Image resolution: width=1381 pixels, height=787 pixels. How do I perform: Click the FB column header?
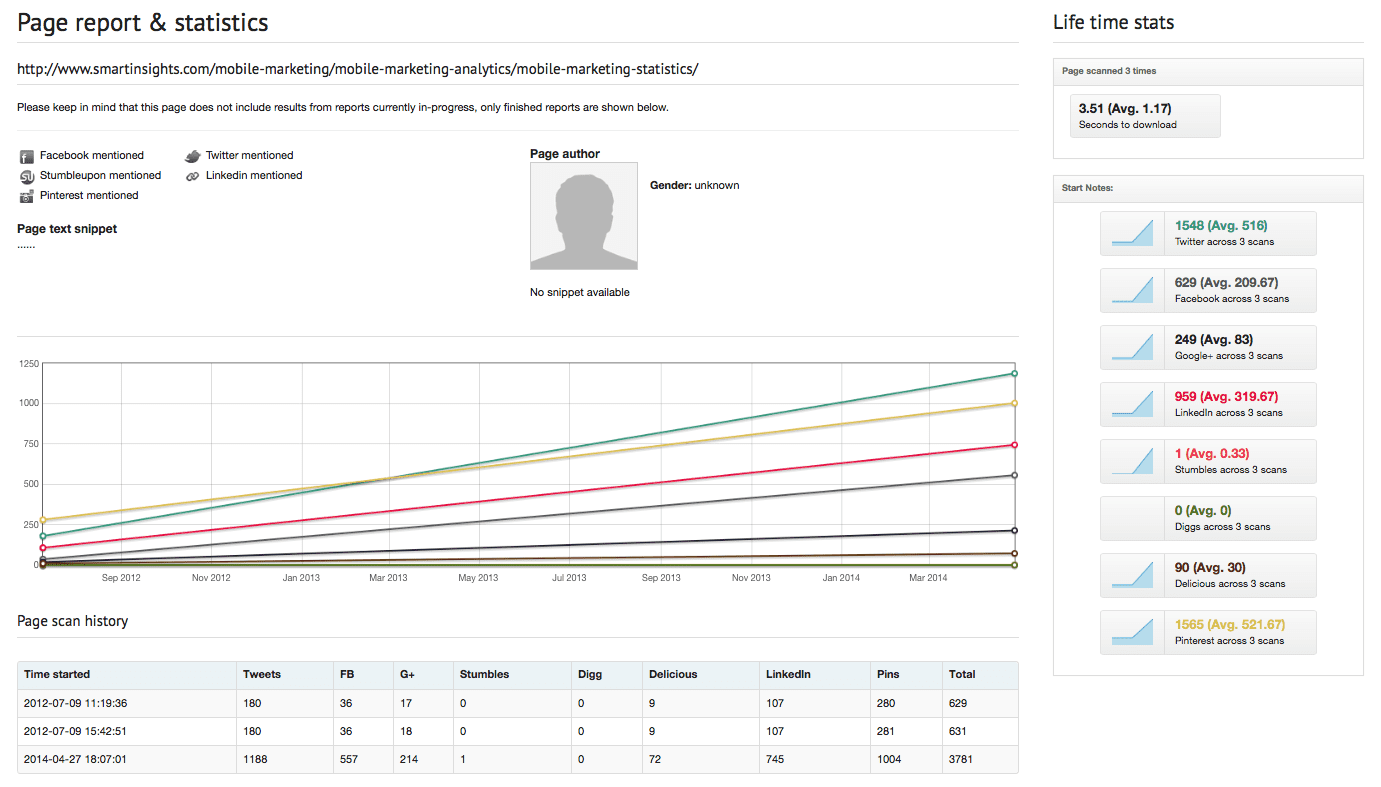point(363,675)
